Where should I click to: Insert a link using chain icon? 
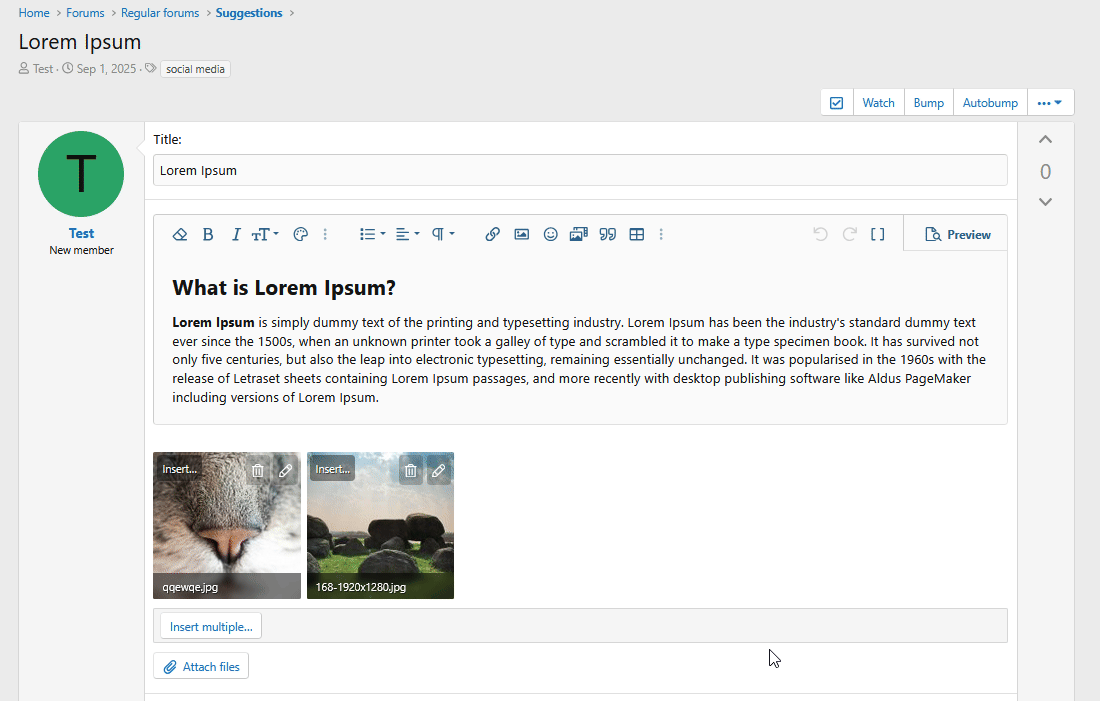click(492, 234)
